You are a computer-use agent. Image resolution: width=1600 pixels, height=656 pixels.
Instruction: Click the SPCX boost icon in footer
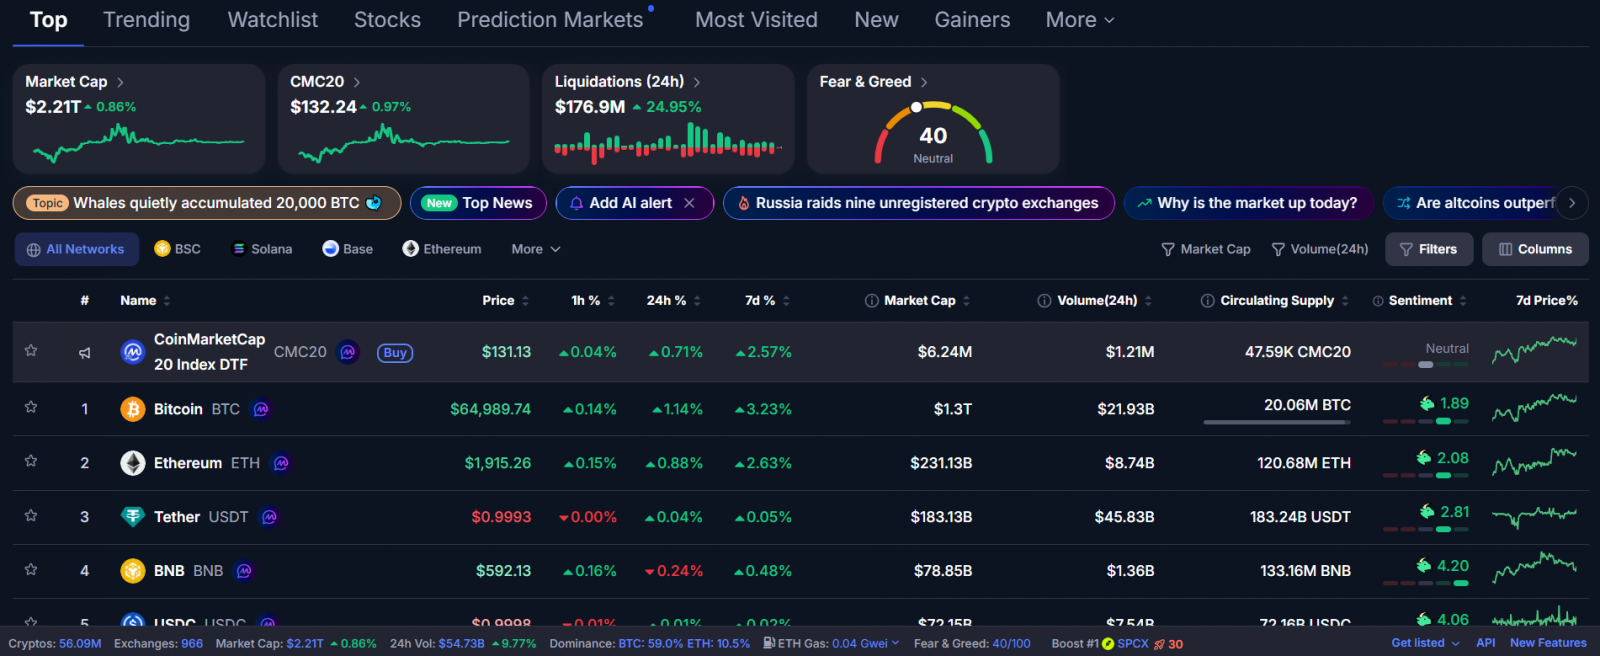coord(1108,644)
